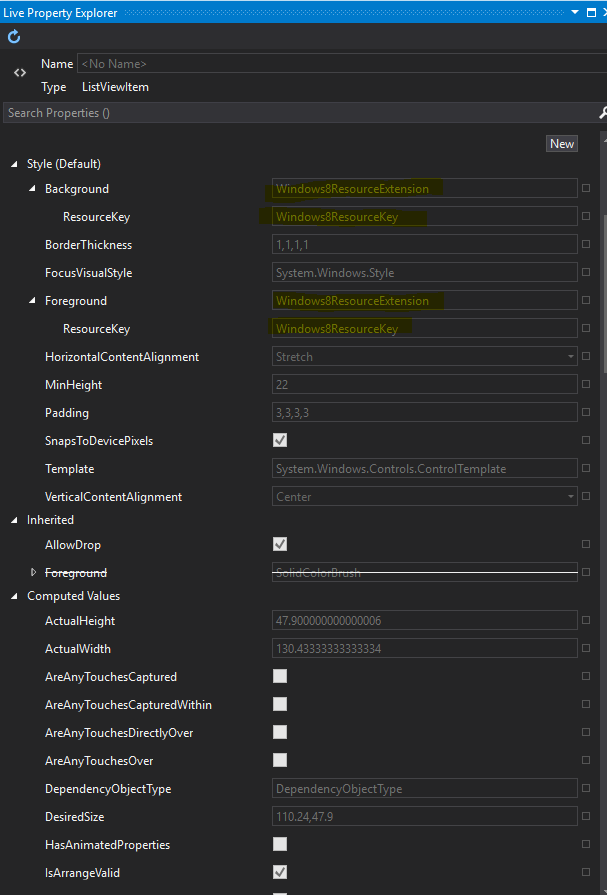
Task: Click the element type code icon
Action: click(20, 74)
